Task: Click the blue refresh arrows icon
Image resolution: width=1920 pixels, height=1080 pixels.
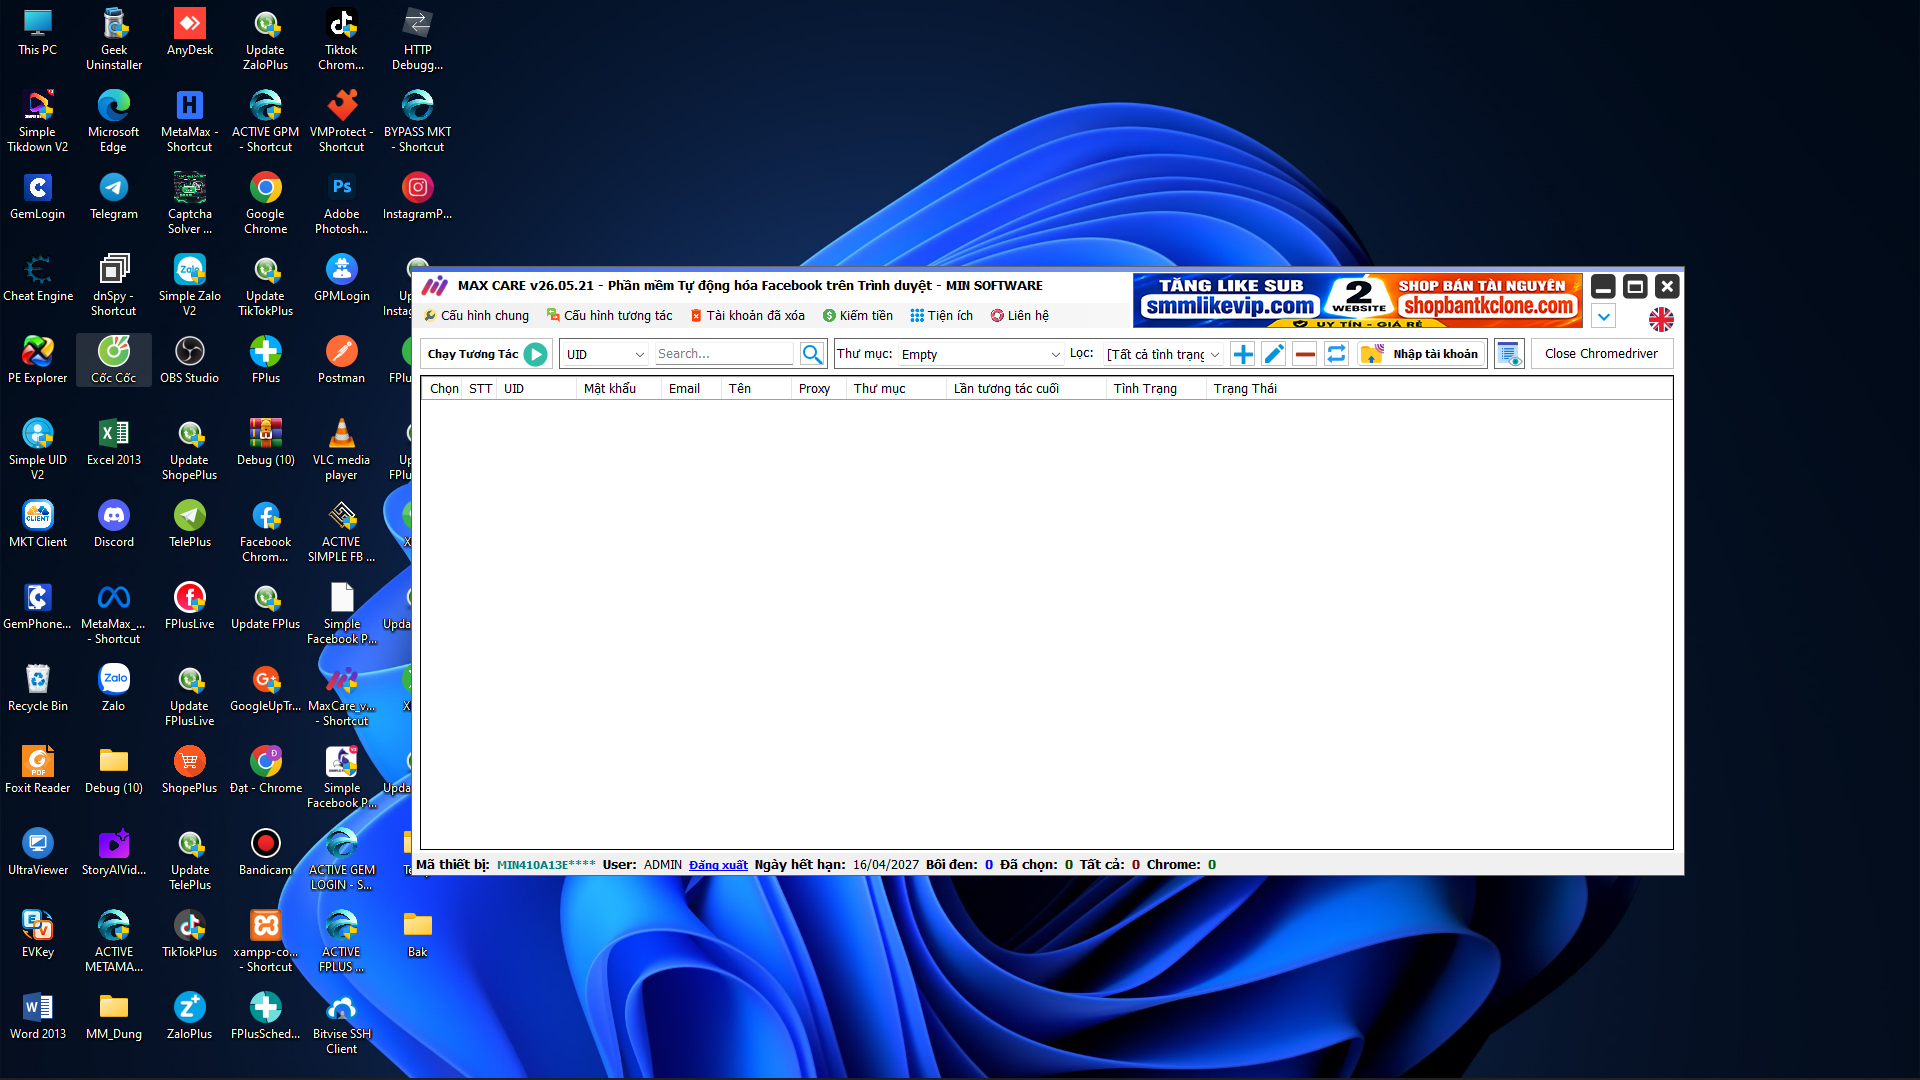Action: tap(1336, 354)
